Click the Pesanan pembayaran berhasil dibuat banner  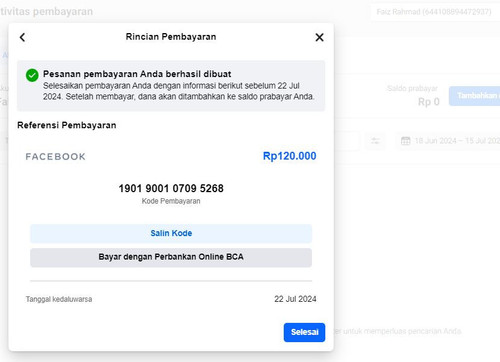[171, 86]
